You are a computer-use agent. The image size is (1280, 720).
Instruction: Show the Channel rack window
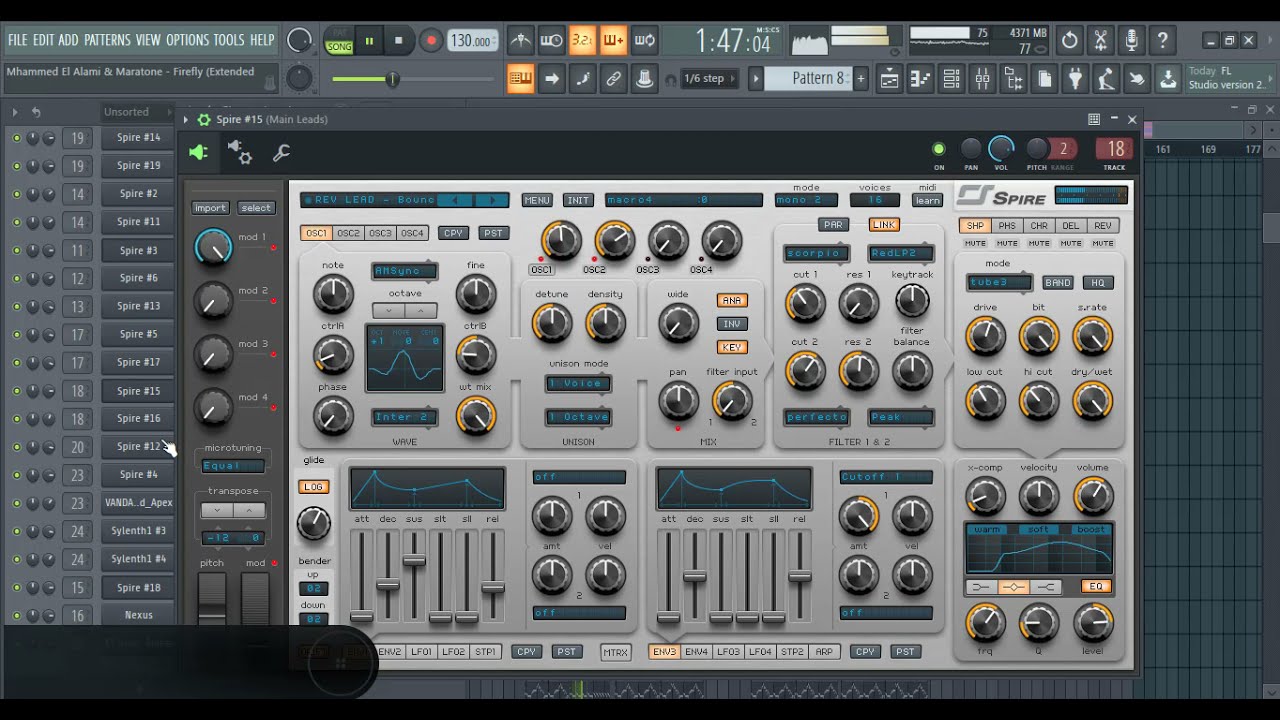point(951,79)
